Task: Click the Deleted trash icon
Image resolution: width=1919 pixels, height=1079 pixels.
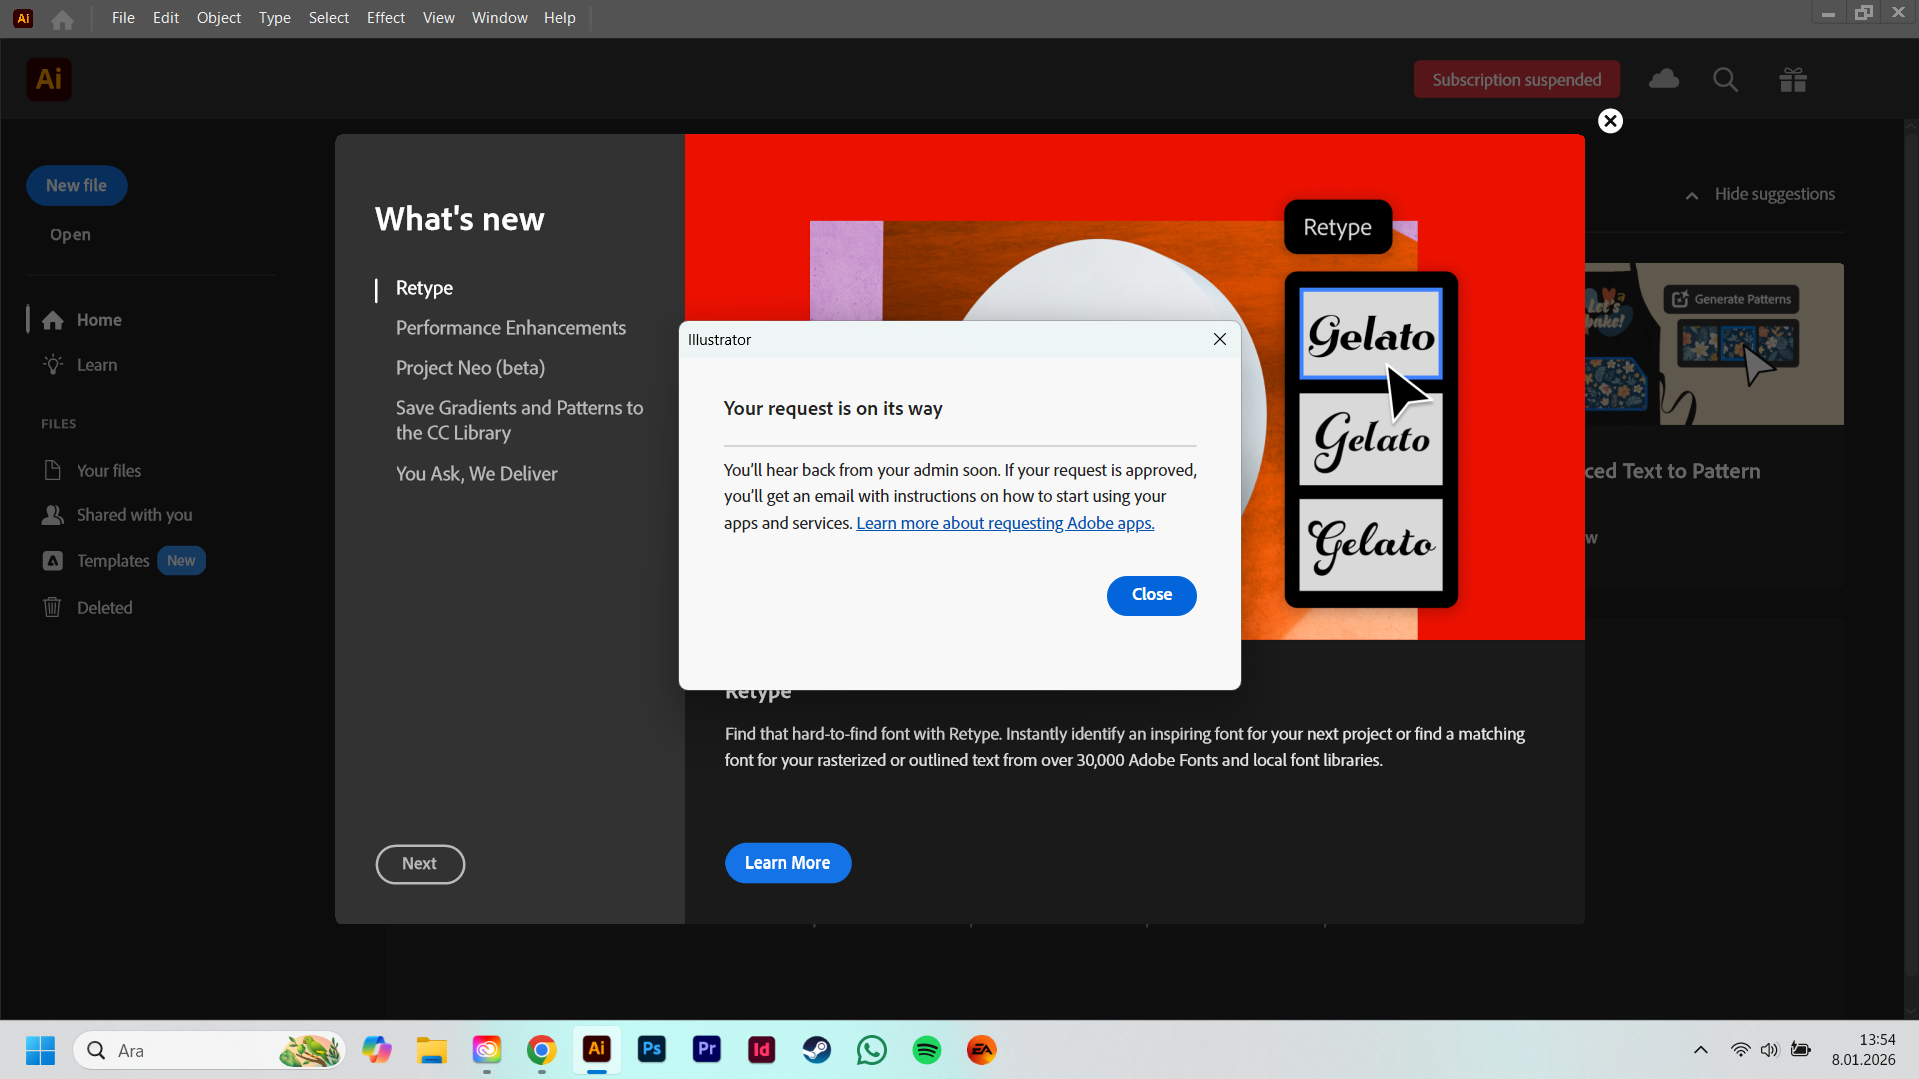Action: pyautogui.click(x=53, y=607)
